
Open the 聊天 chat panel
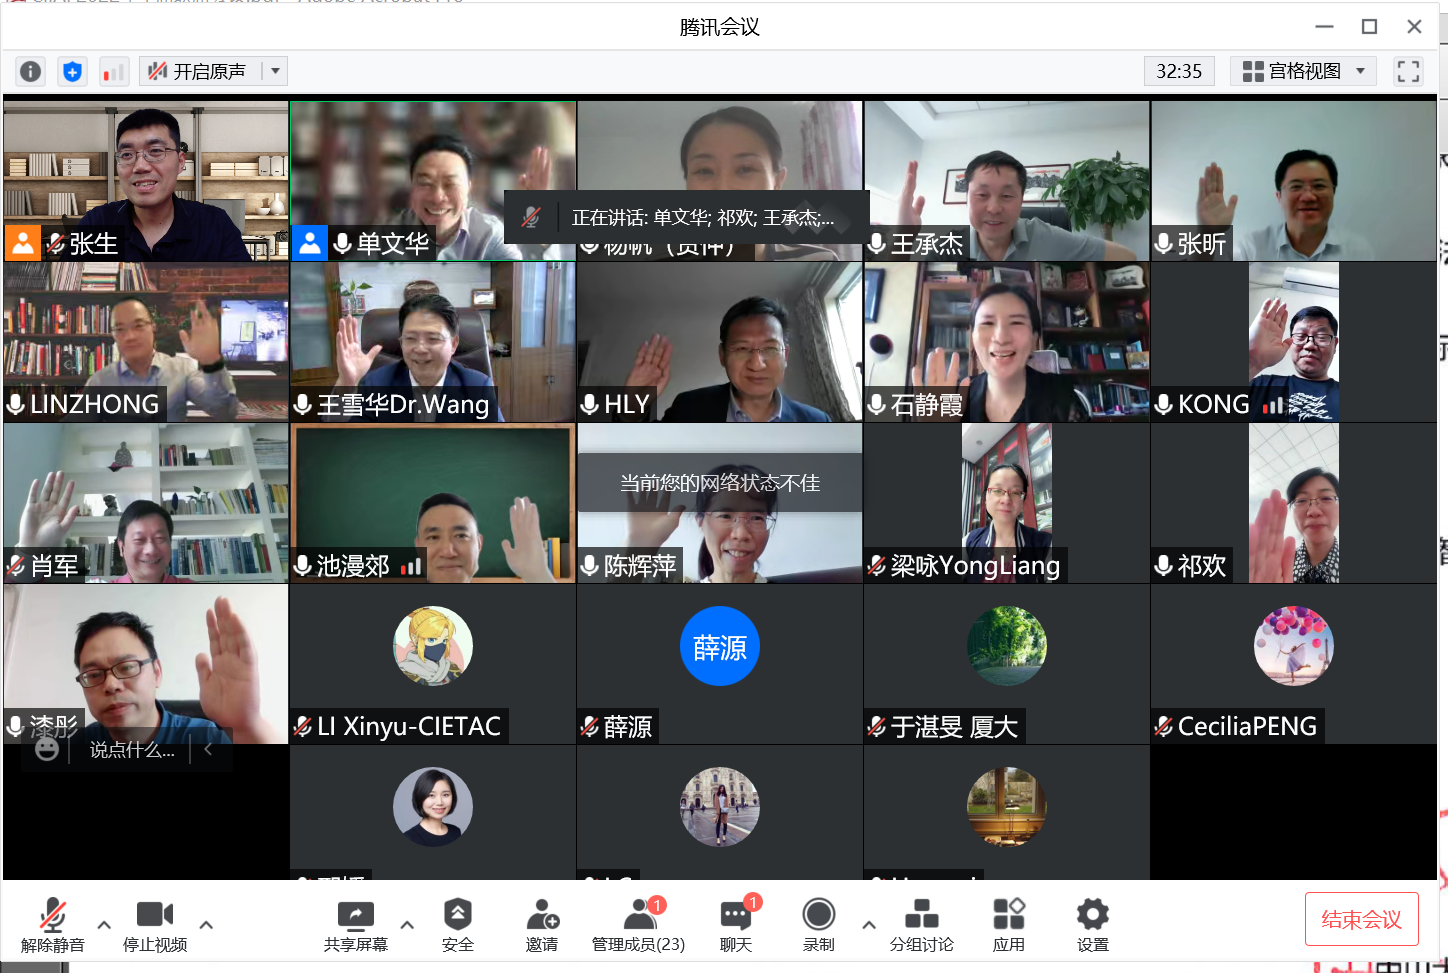[x=736, y=925]
